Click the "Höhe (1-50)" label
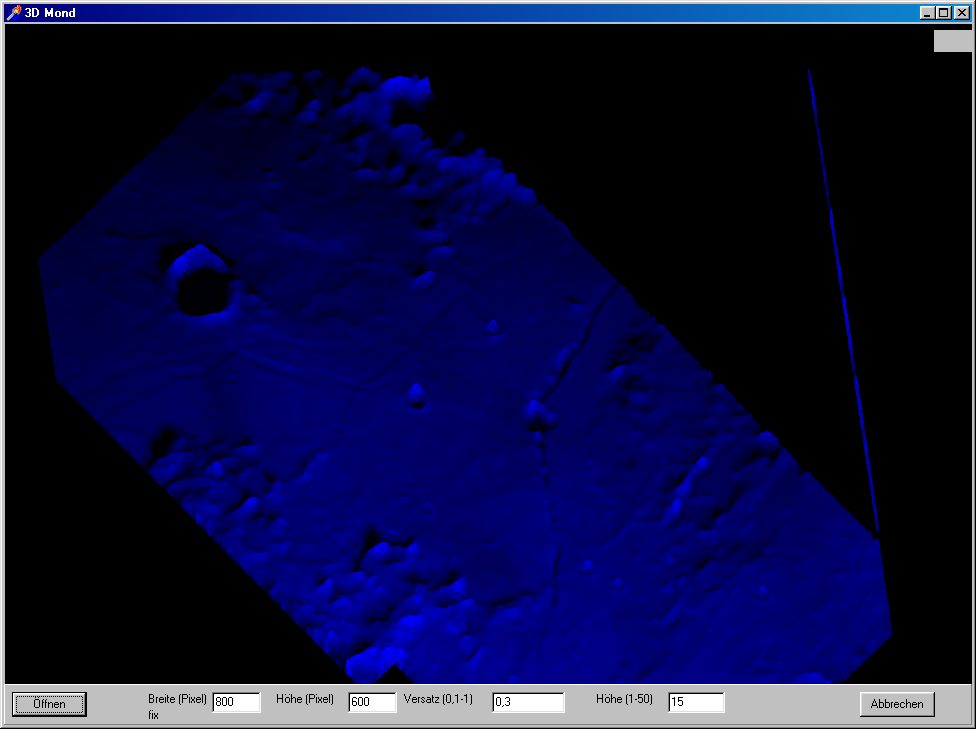This screenshot has width=976, height=729. tap(624, 700)
